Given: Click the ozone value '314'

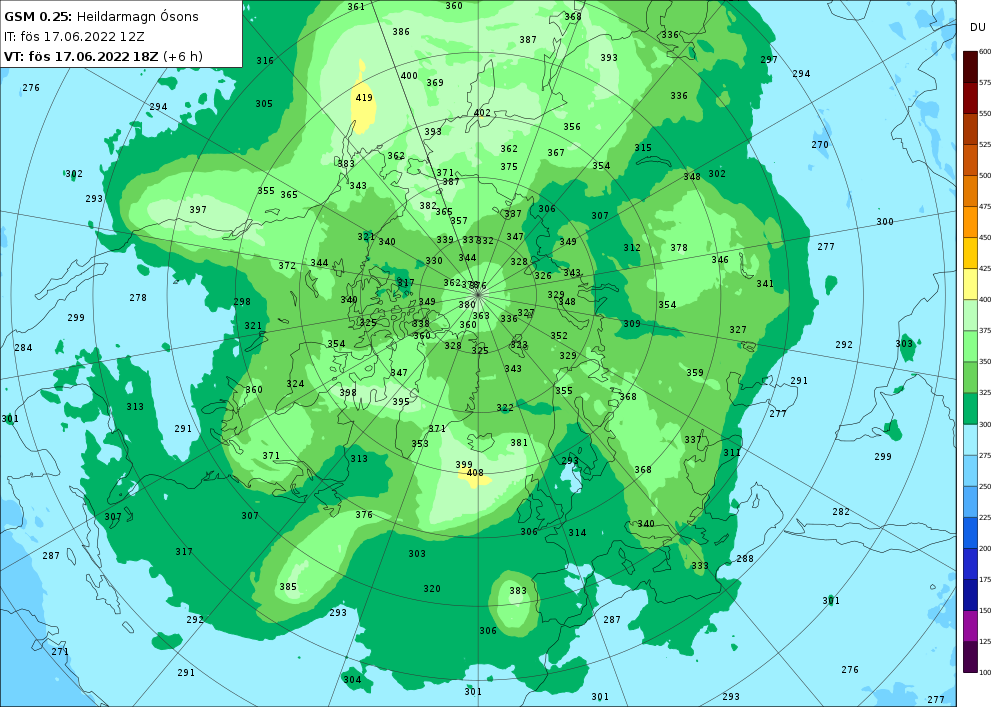Looking at the screenshot, I should [577, 532].
